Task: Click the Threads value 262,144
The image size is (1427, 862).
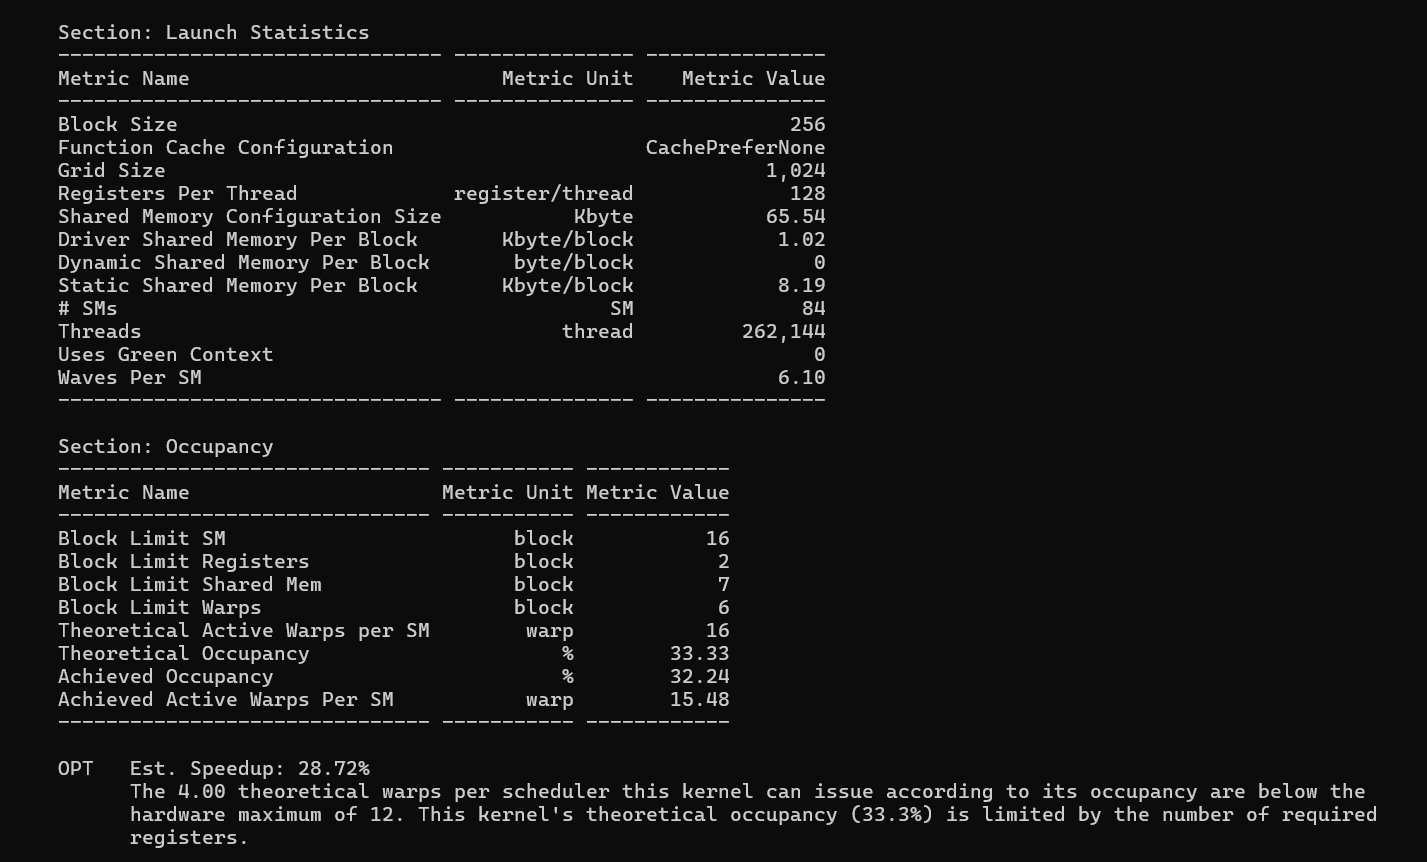Action: 783,332
